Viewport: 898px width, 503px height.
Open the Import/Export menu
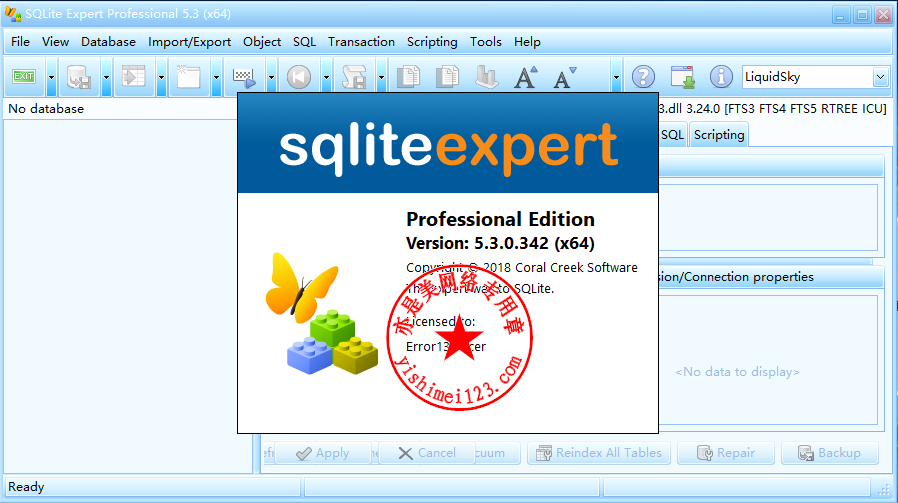click(189, 42)
